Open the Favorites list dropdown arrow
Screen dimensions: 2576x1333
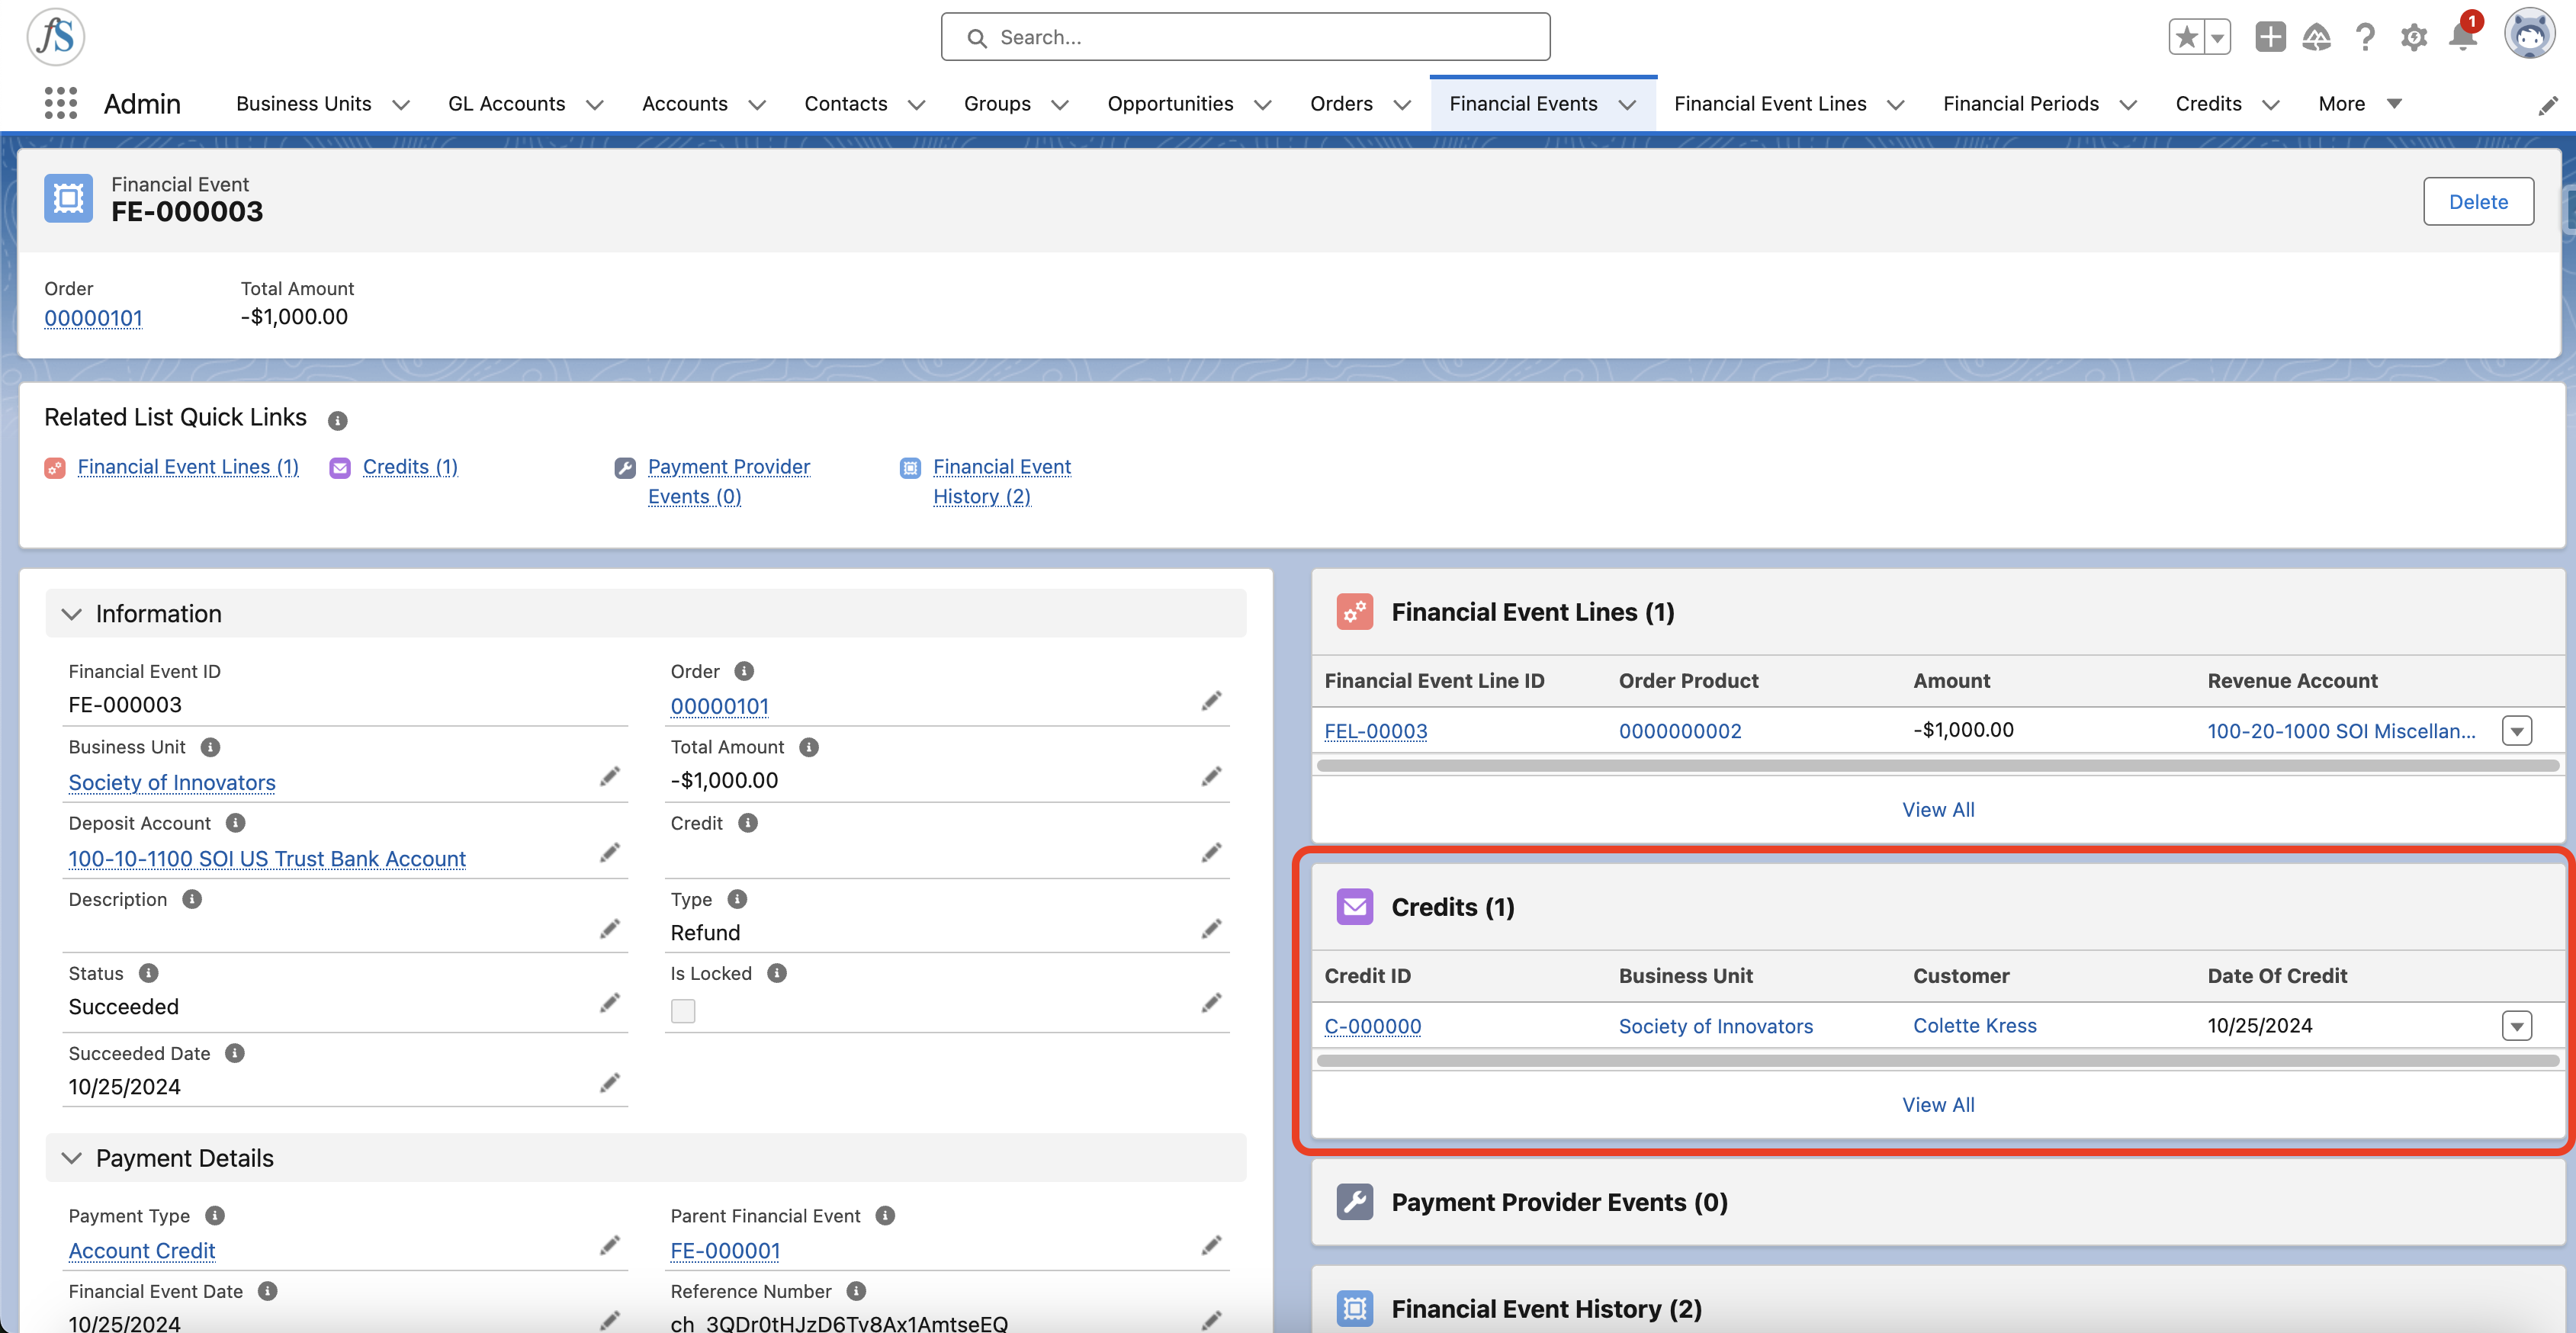pos(2218,38)
